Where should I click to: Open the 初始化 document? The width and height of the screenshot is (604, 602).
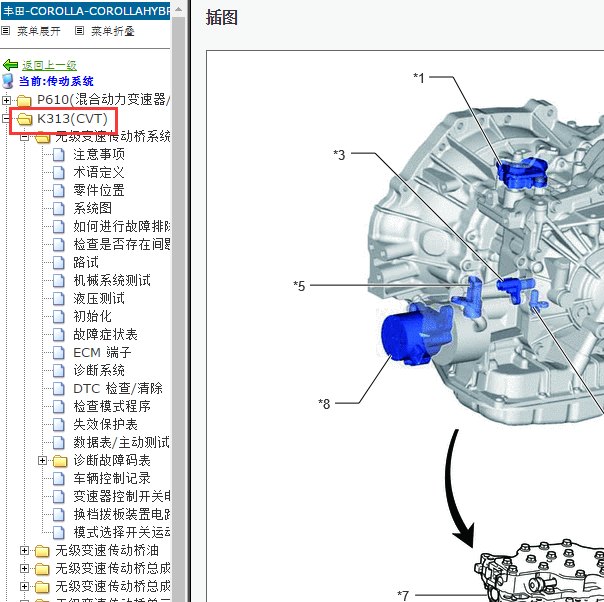[x=92, y=317]
